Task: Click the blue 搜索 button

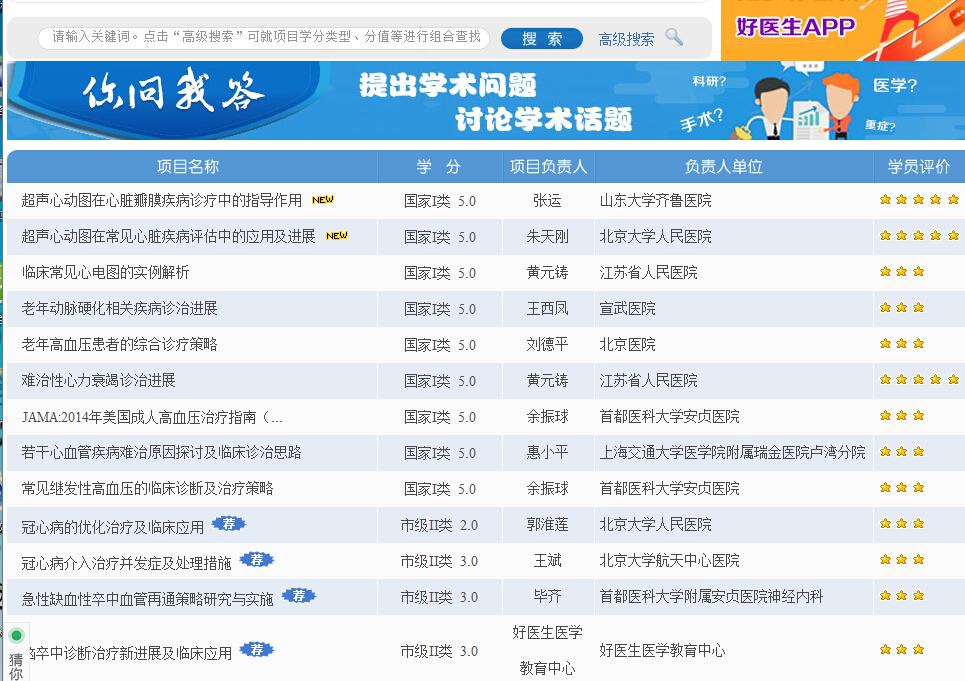Action: point(542,38)
